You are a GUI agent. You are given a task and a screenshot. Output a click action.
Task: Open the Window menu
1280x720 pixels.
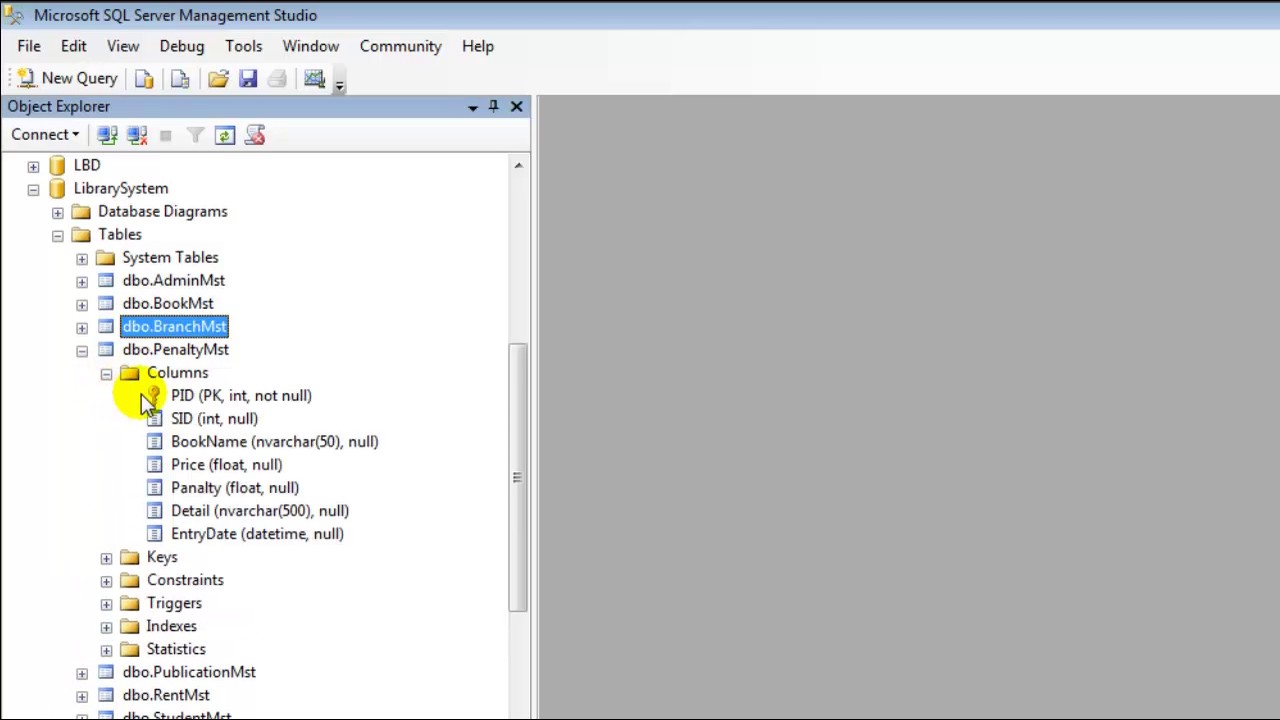pyautogui.click(x=311, y=46)
